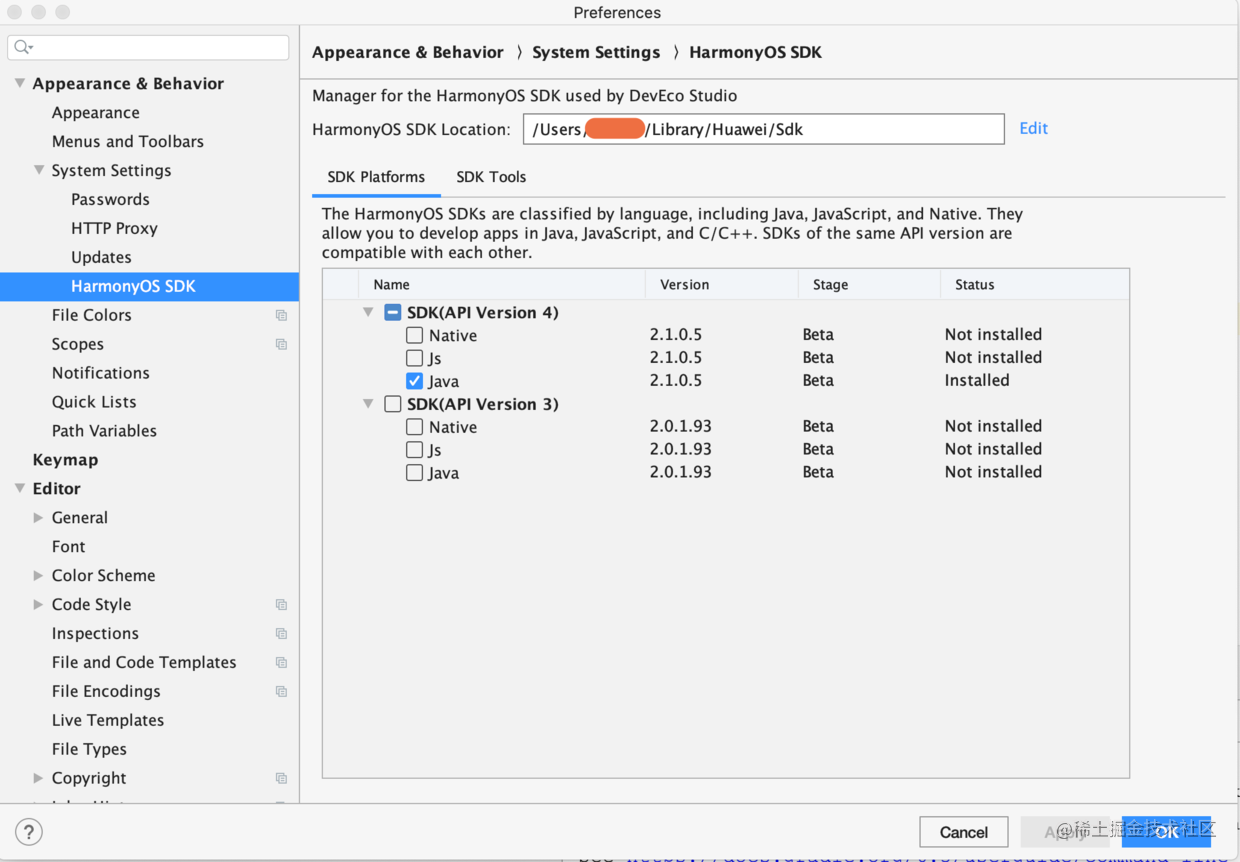Select HTTP Proxy in the settings tree

tap(114, 229)
